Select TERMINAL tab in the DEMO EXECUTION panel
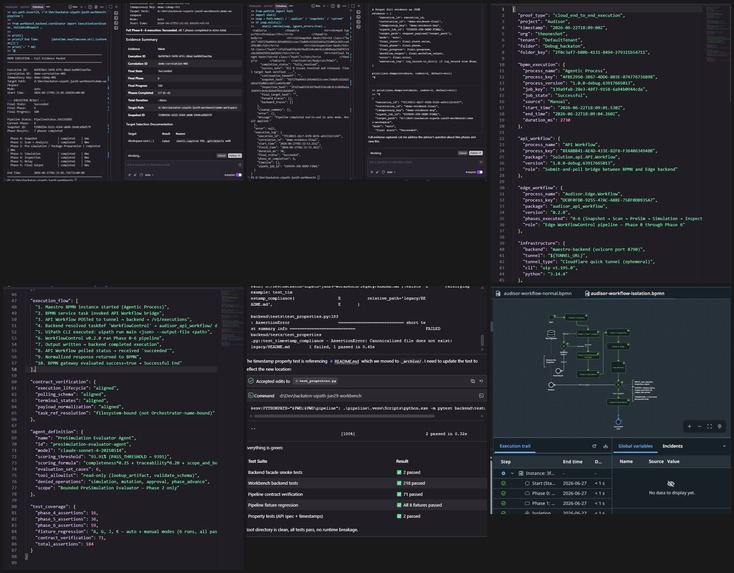This screenshot has width=734, height=573. click(x=37, y=7)
